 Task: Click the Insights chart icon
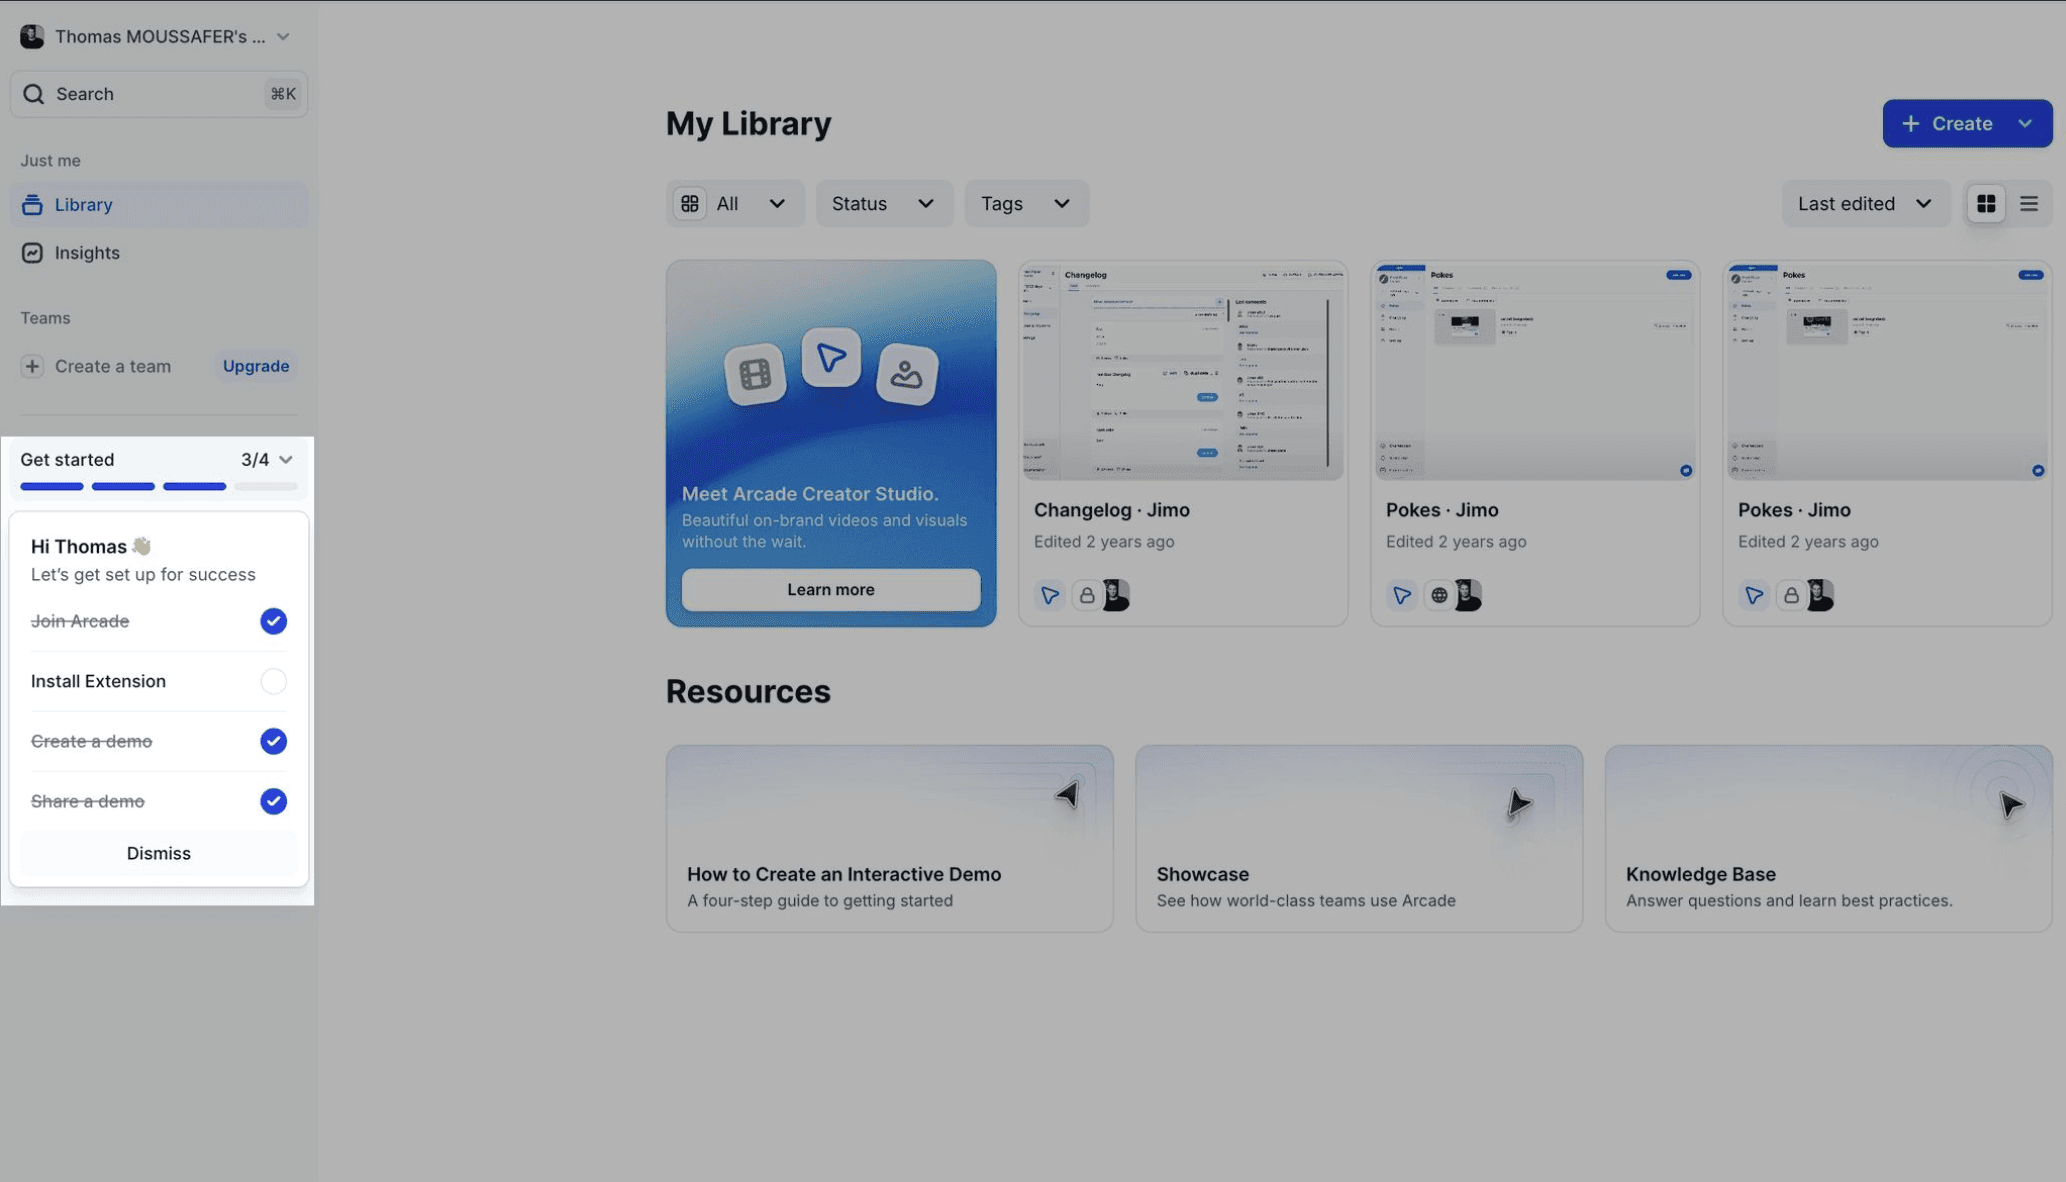click(x=32, y=253)
